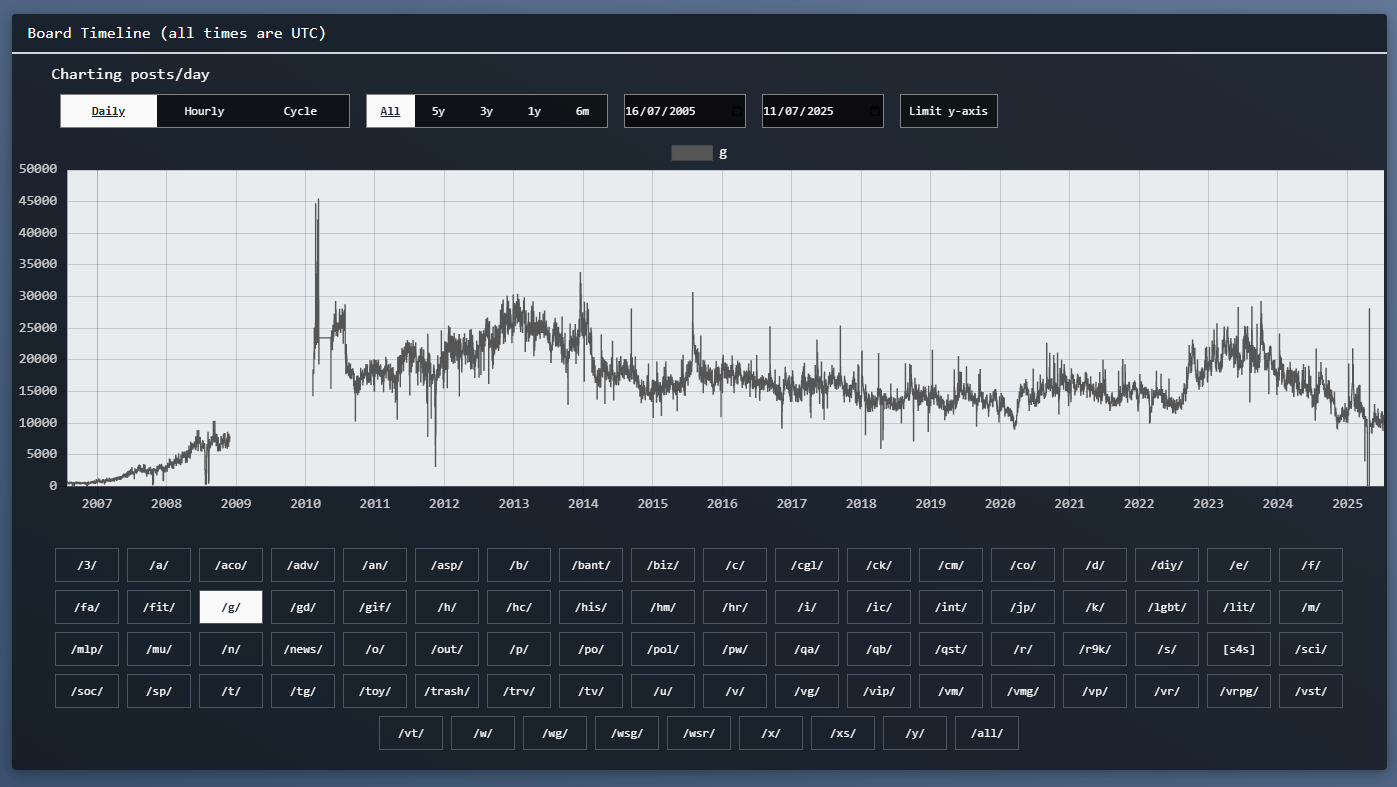Select the /vt/ board
Screen dimensions: 1397x787
coord(411,733)
